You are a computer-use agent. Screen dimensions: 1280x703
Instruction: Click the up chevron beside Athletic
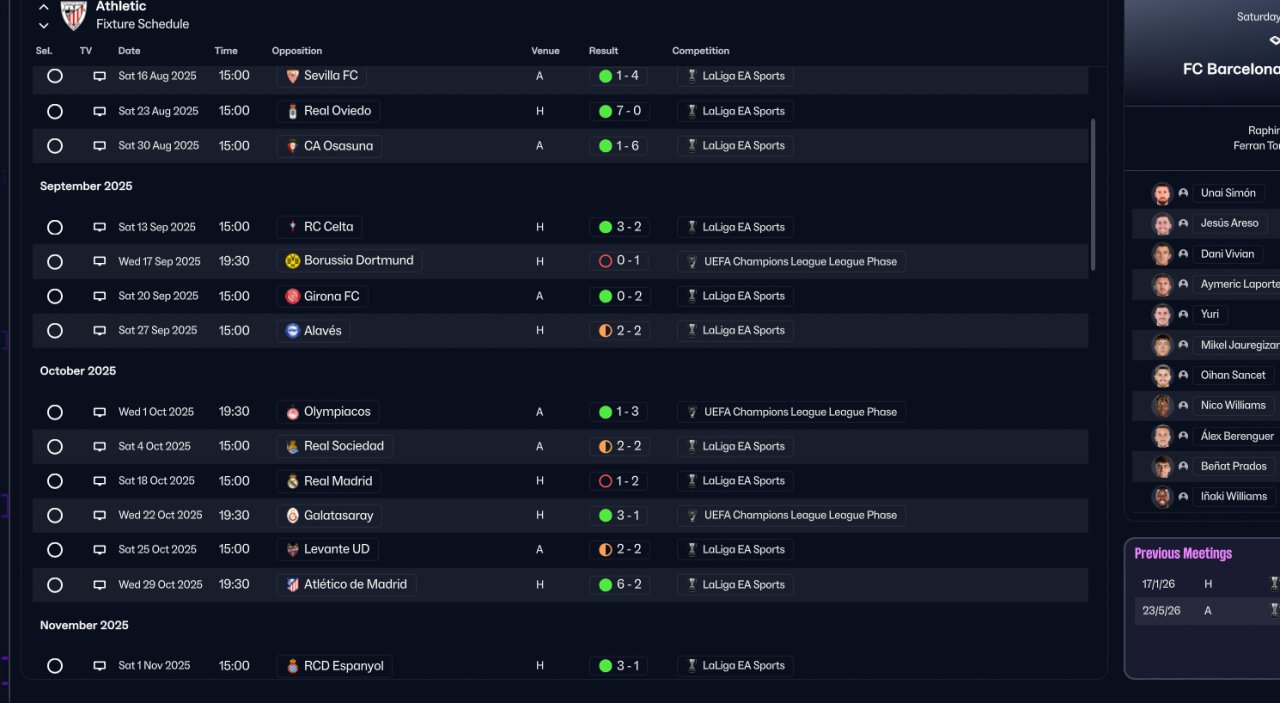point(44,7)
